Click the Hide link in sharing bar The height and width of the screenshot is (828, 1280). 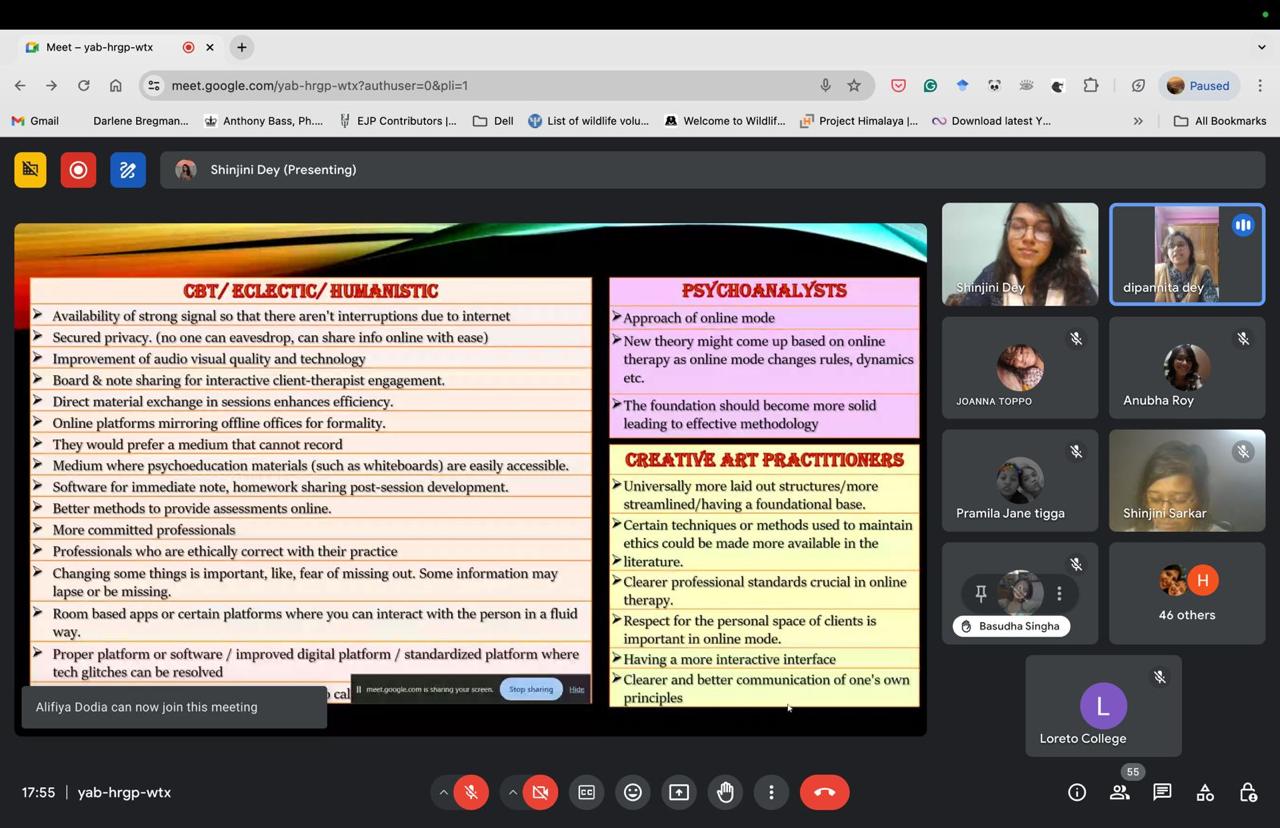[577, 689]
